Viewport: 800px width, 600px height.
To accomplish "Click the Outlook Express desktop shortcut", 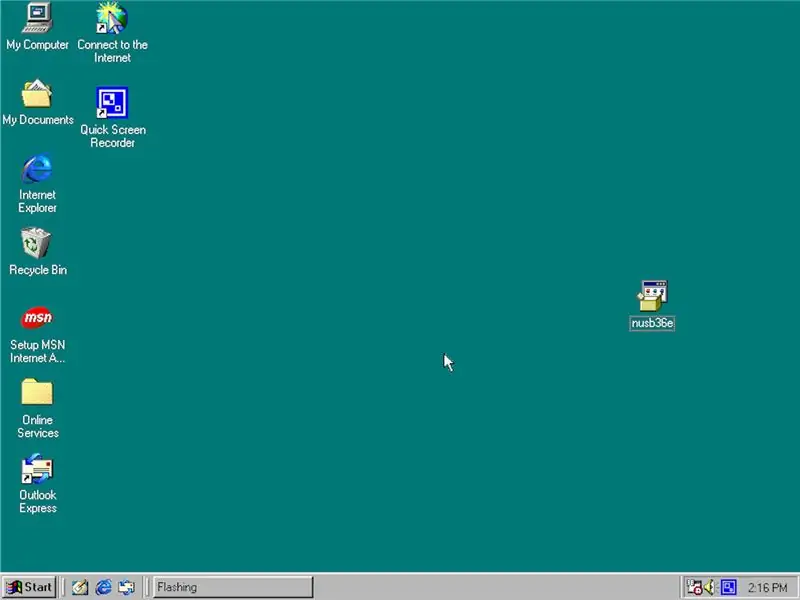I will point(37,469).
